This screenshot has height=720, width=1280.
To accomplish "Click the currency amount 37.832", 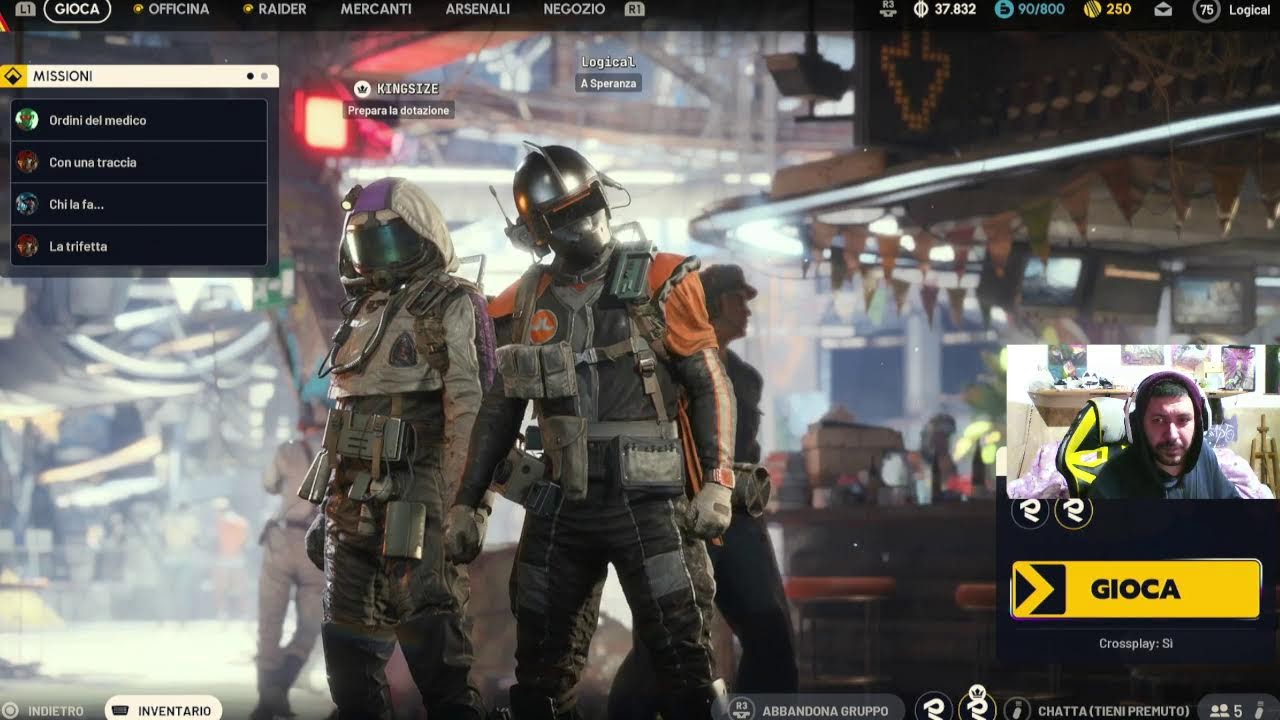I will pyautogui.click(x=955, y=9).
